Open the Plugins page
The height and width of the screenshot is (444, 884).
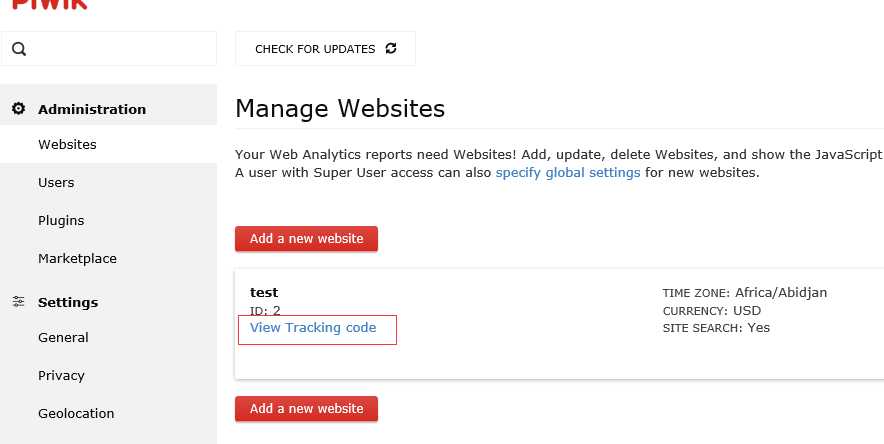coord(61,221)
